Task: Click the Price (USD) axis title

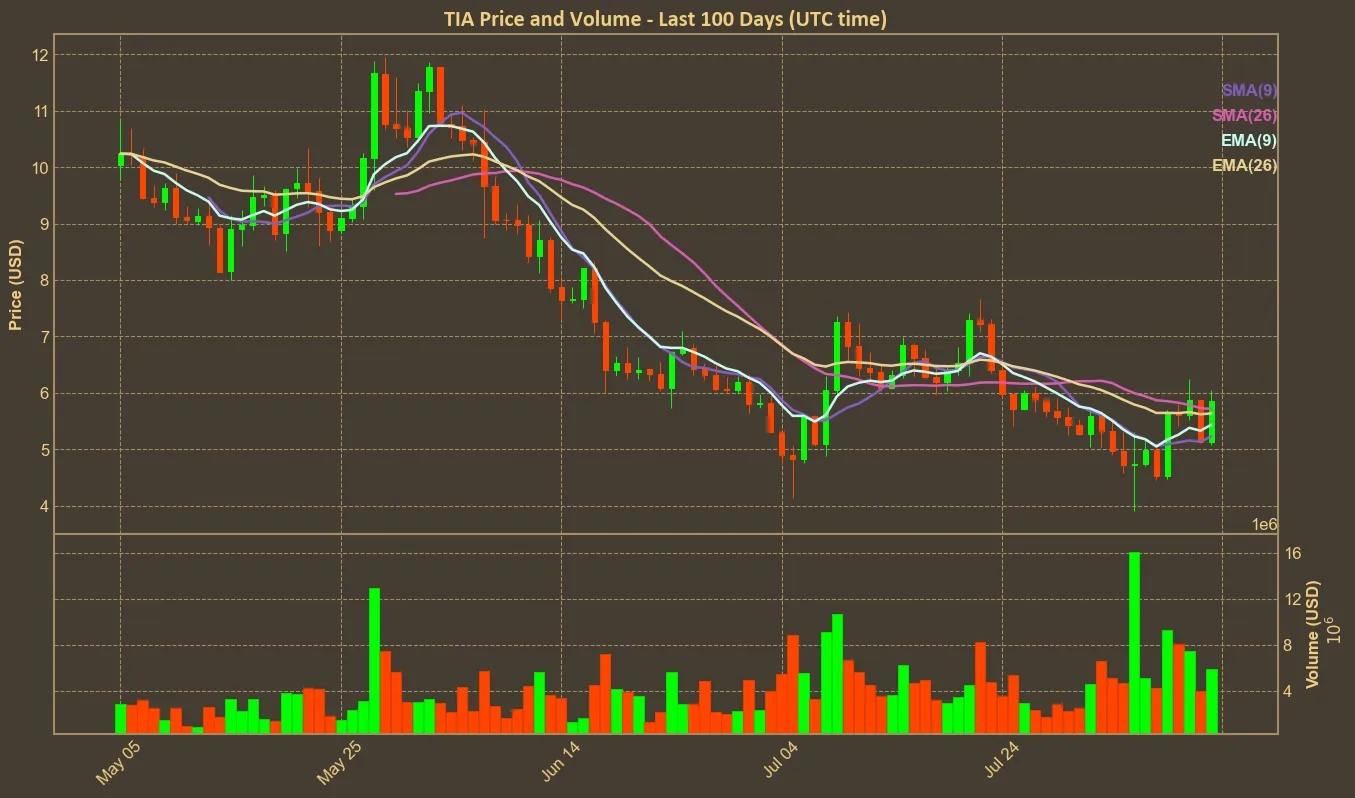Action: [16, 284]
